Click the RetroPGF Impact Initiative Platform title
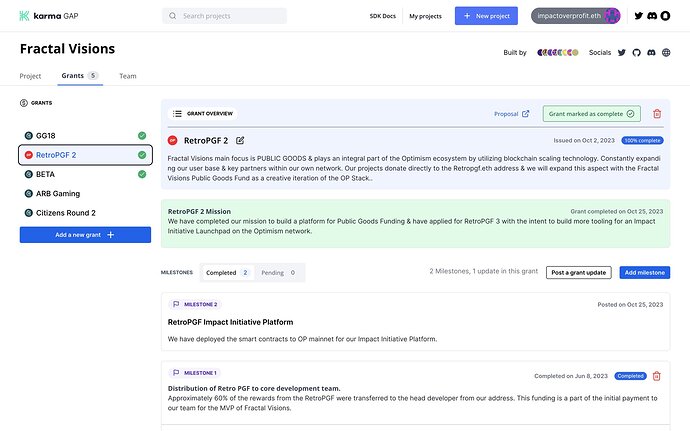Image resolution: width=690 pixels, height=431 pixels. click(x=230, y=322)
